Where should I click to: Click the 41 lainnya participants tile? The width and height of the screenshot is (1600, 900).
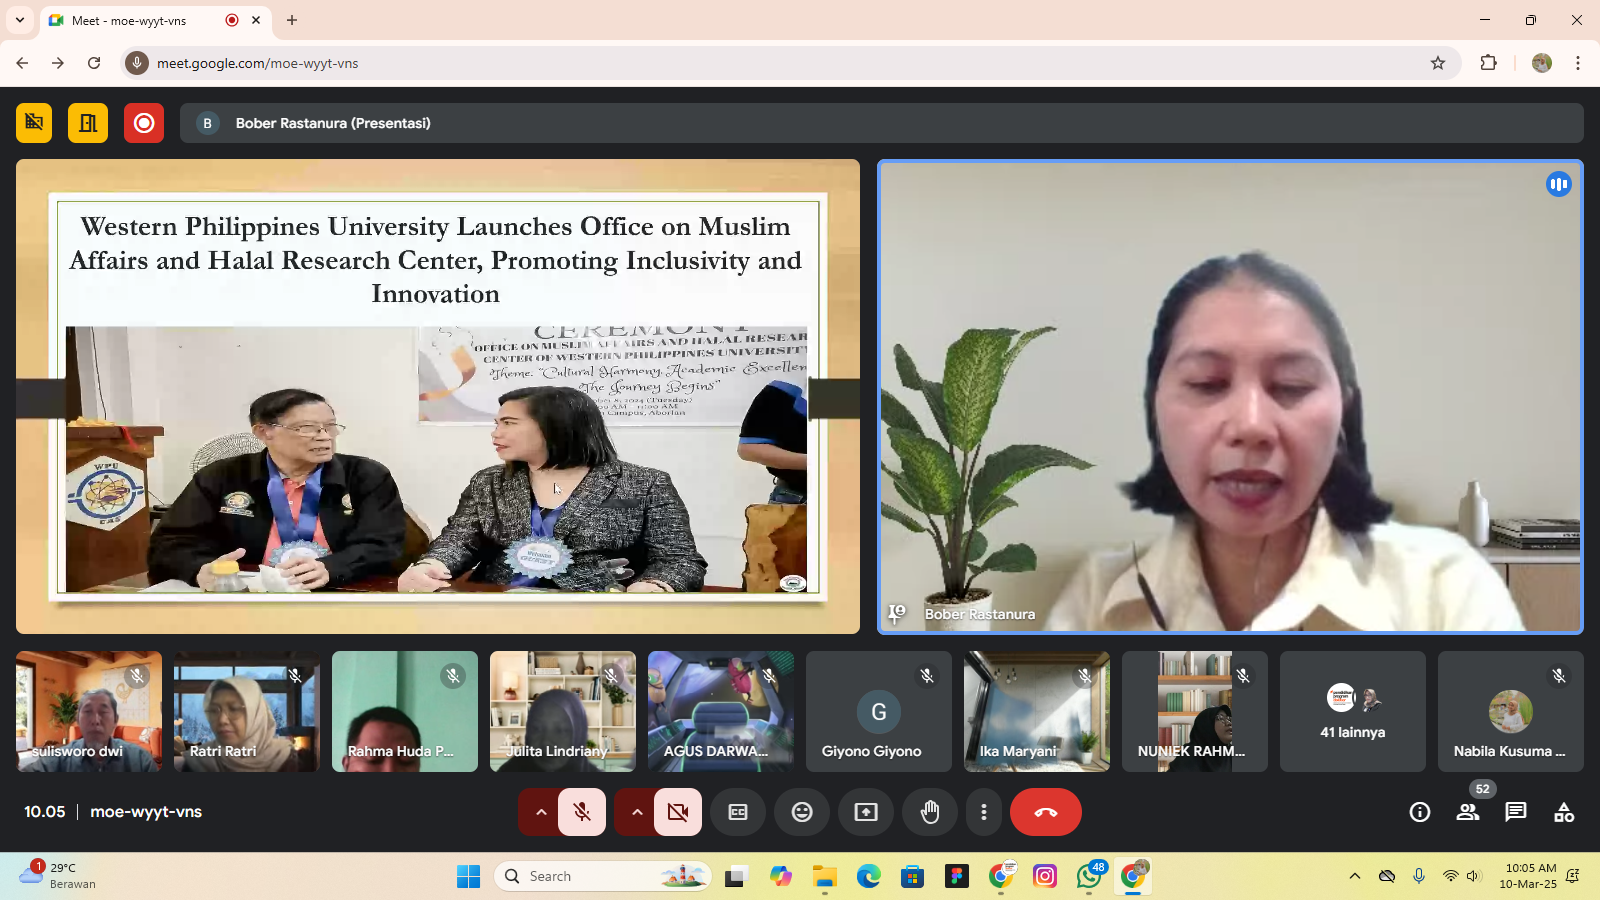click(x=1352, y=712)
